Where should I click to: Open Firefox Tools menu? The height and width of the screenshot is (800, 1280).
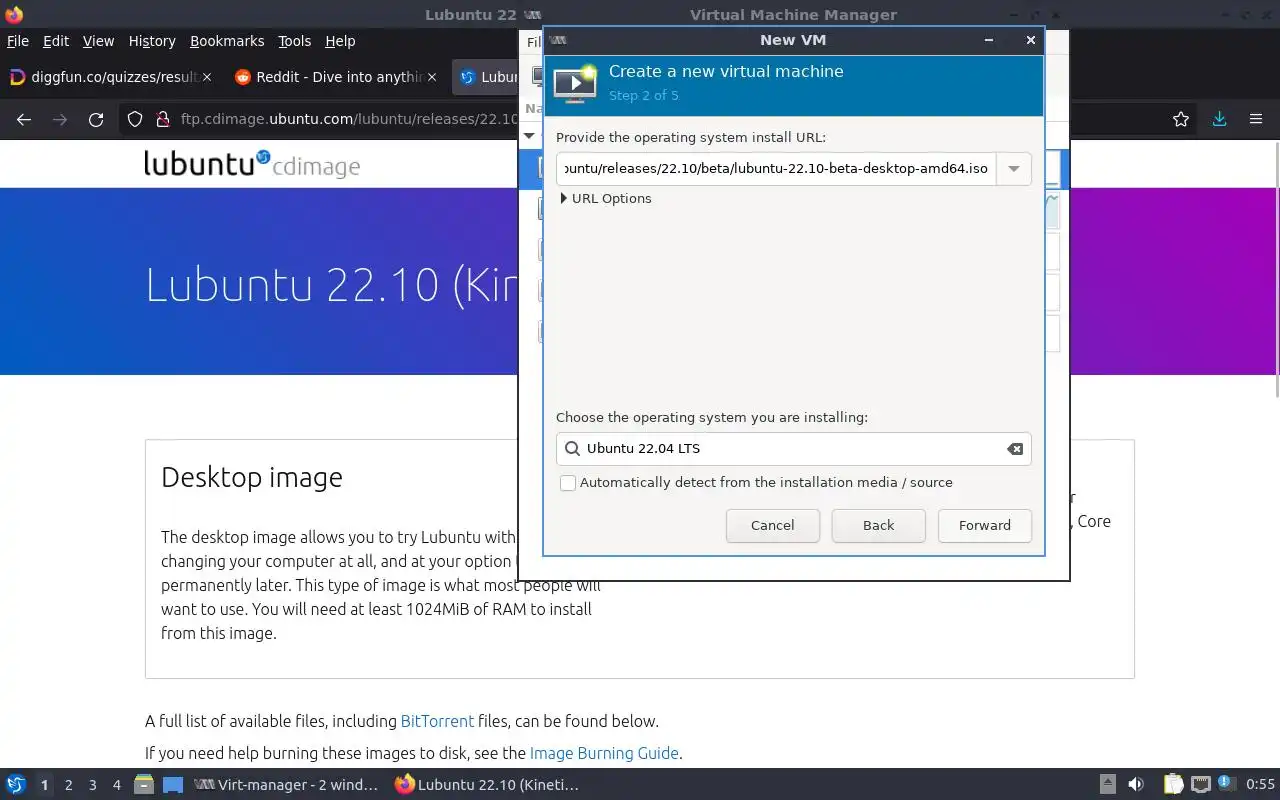(x=294, y=41)
